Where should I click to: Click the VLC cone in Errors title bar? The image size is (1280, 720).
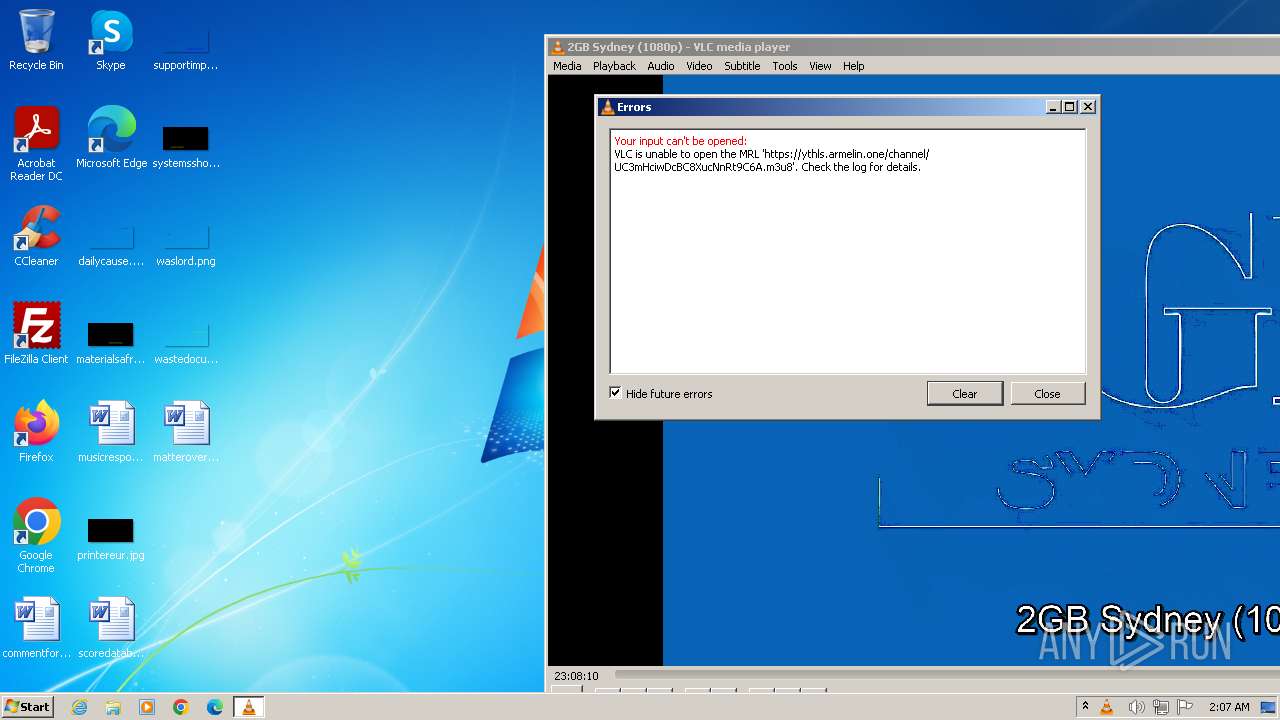606,107
